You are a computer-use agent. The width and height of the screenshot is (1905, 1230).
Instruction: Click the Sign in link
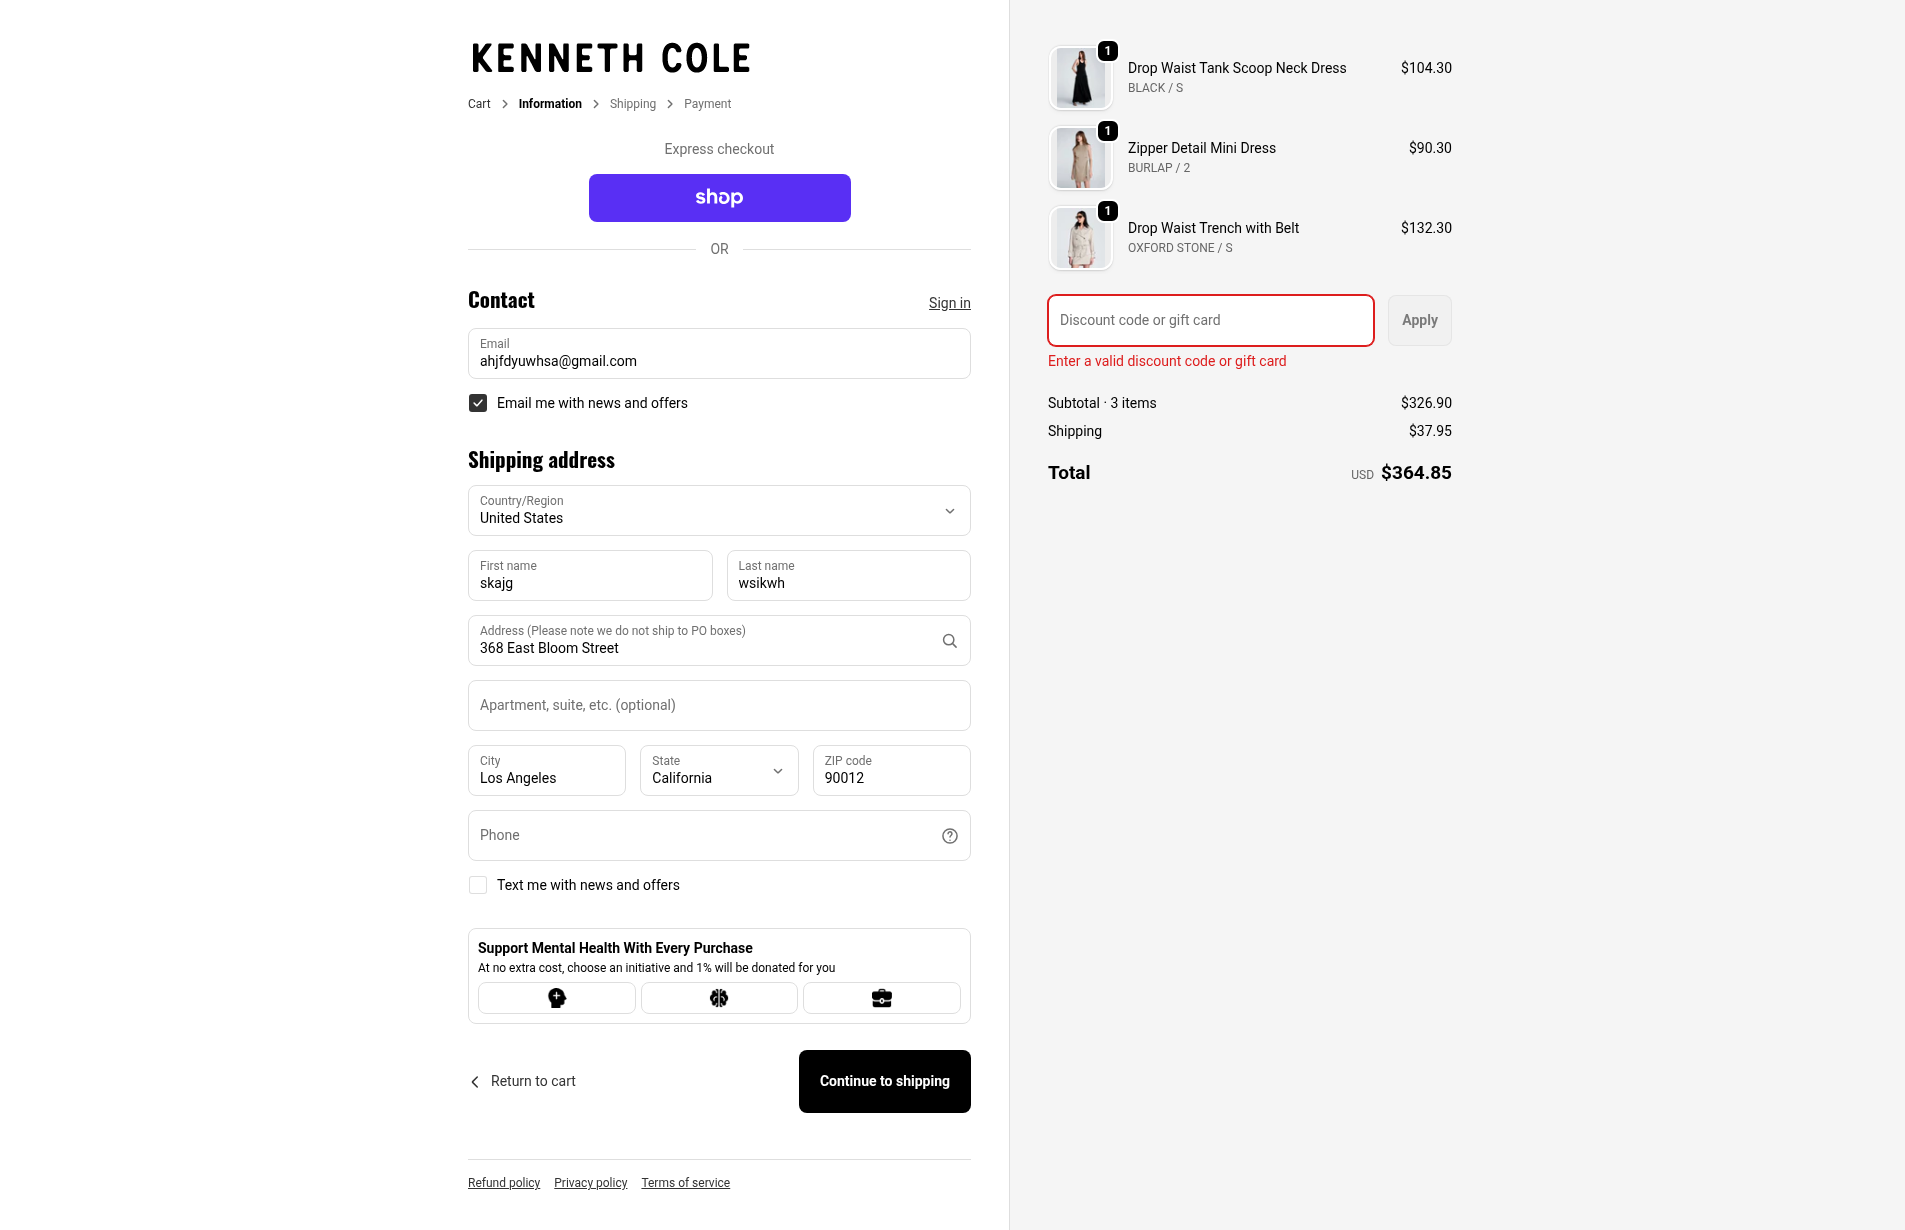coord(949,303)
